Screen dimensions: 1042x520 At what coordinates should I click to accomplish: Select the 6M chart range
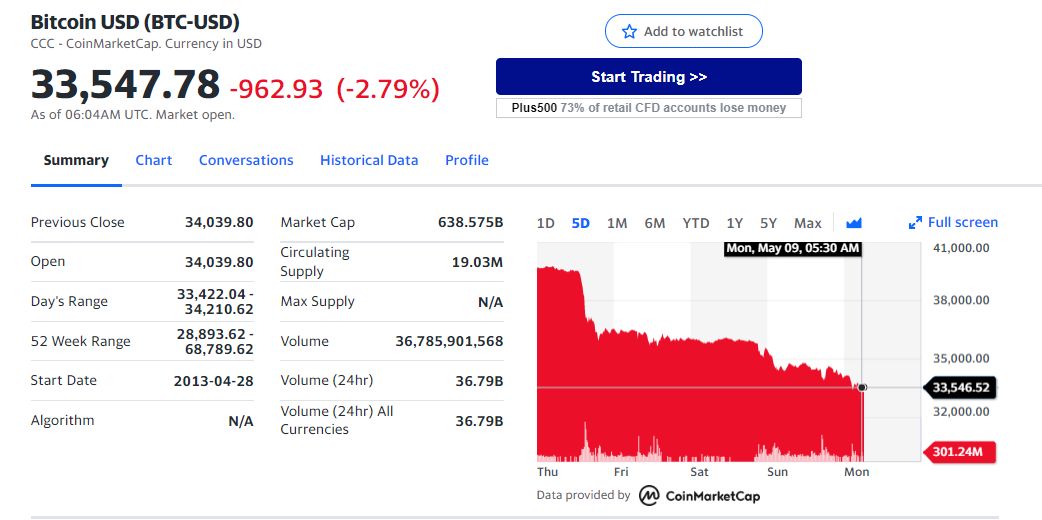(x=655, y=223)
